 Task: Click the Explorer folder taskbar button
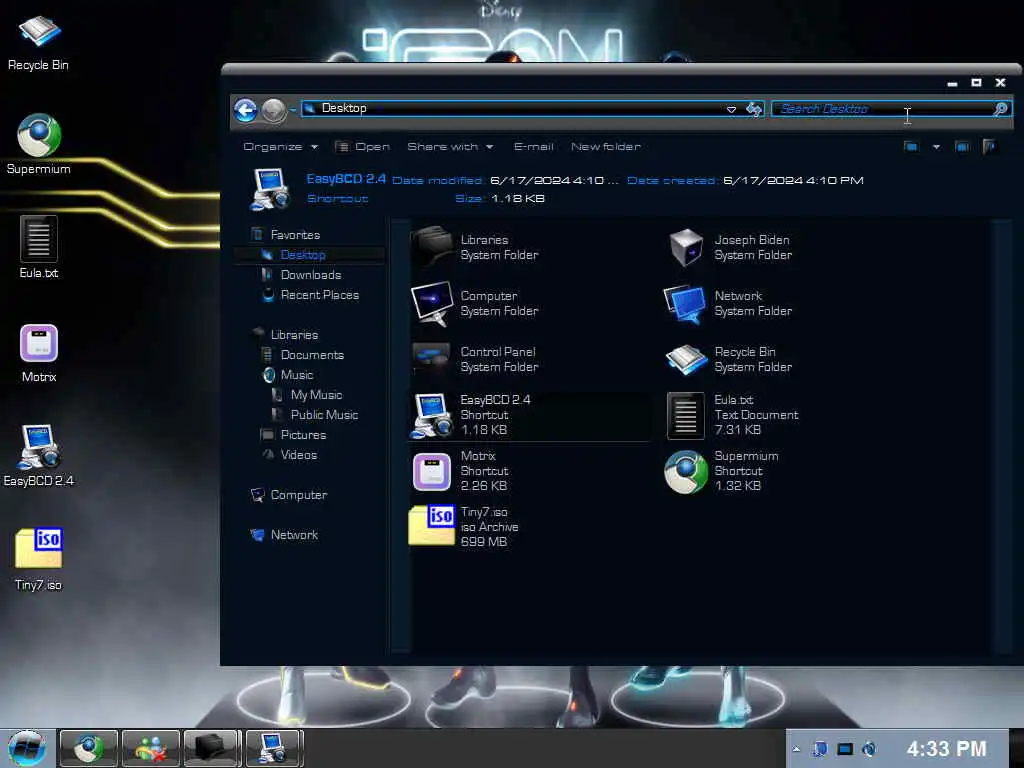pyautogui.click(x=212, y=748)
